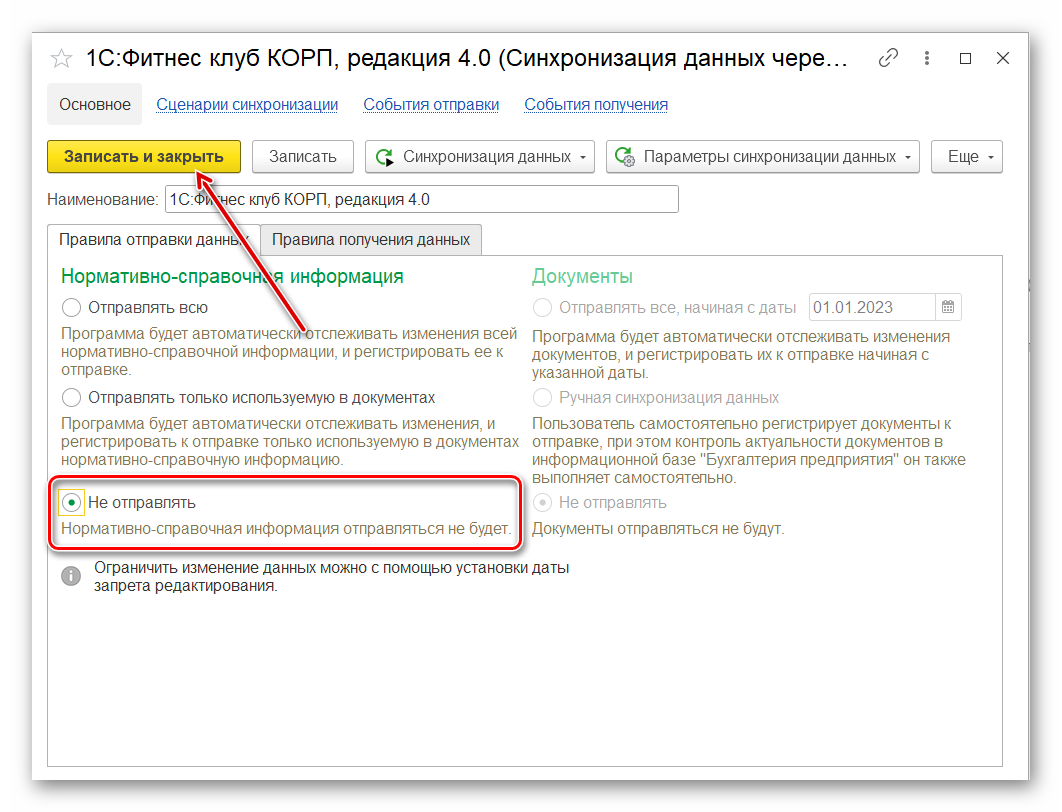1062x812 pixels.
Task: Edit the 'Наименование' field
Action: coord(421,200)
